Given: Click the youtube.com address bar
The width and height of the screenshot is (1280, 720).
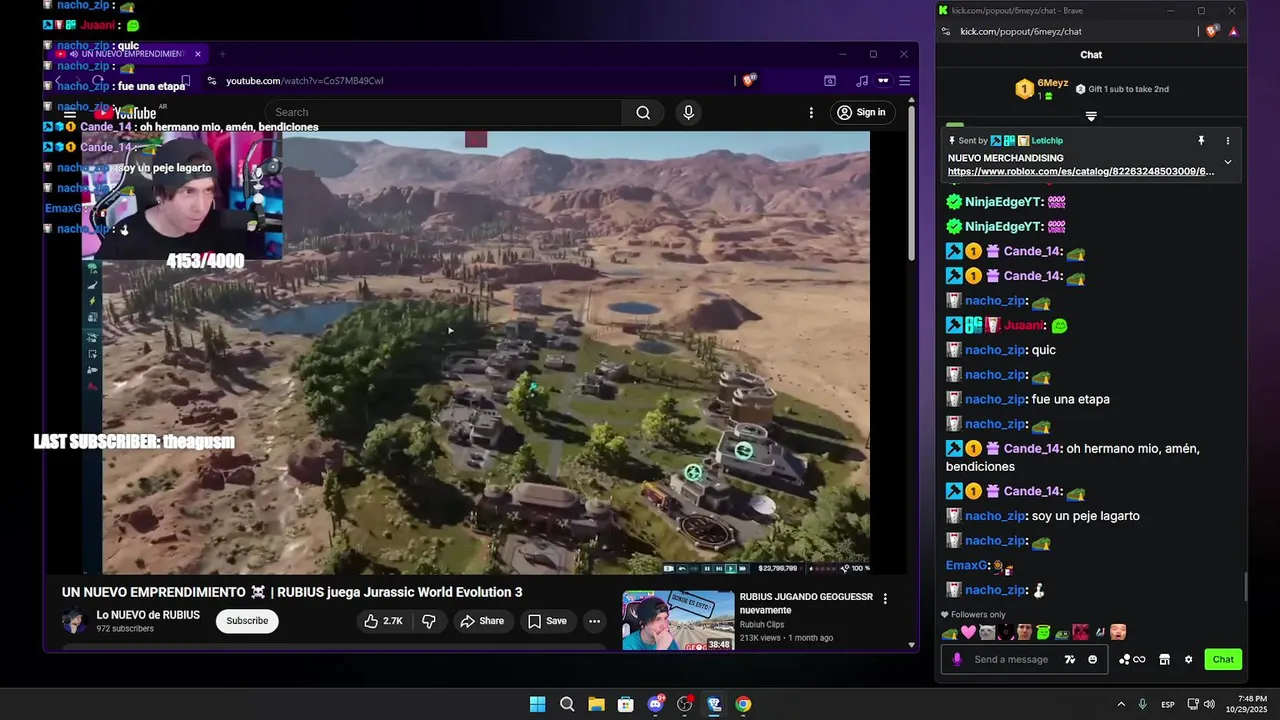Looking at the screenshot, I should (470, 80).
